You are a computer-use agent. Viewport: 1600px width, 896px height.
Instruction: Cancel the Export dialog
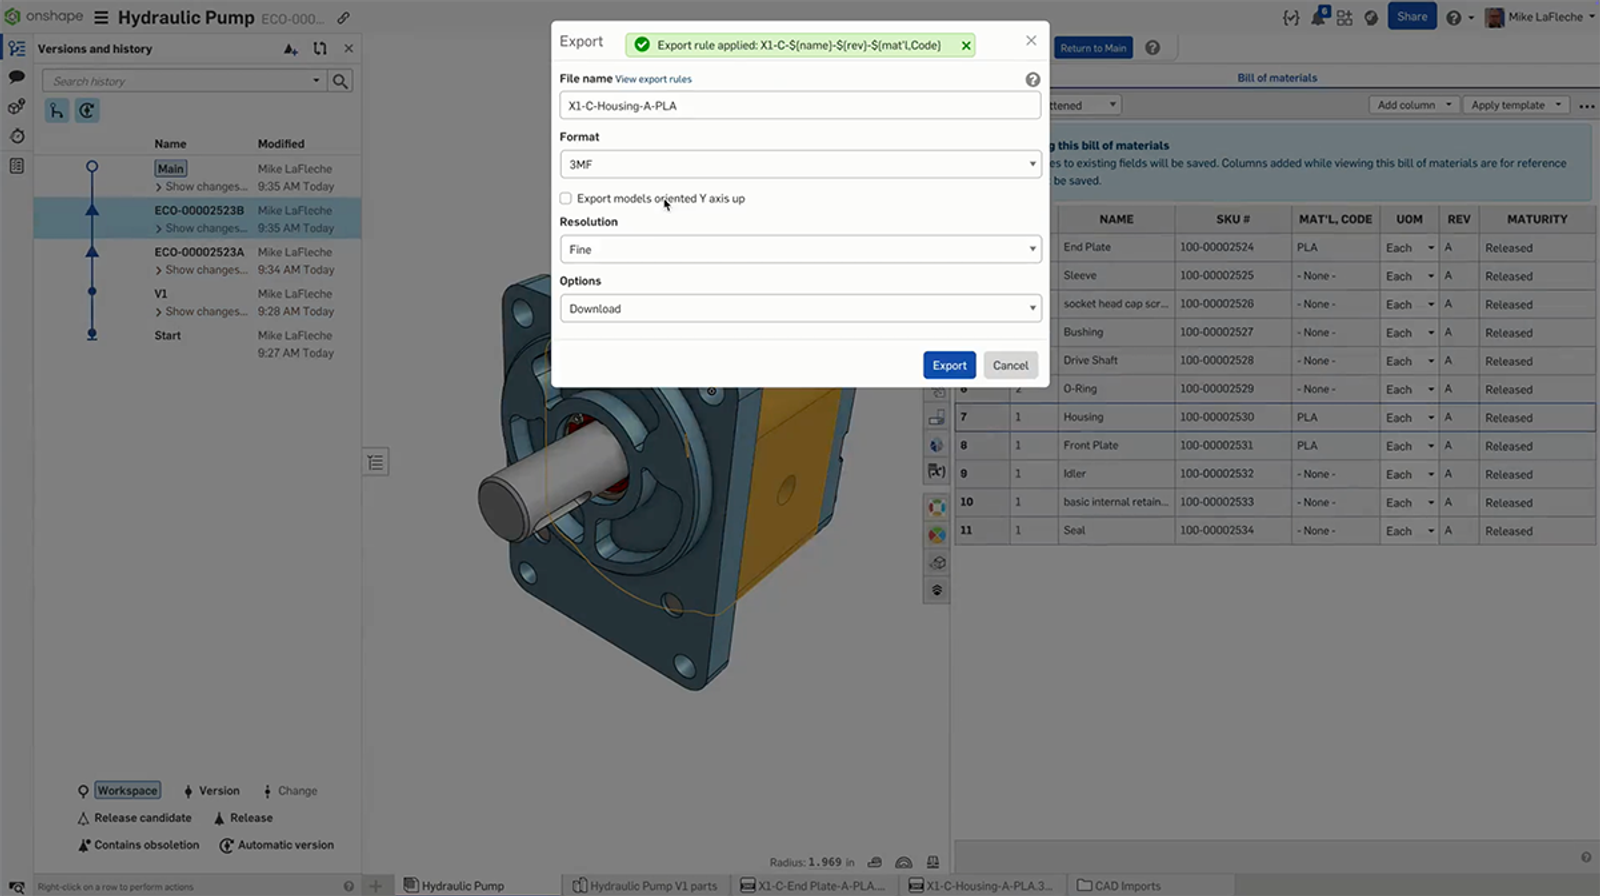[x=1010, y=365]
